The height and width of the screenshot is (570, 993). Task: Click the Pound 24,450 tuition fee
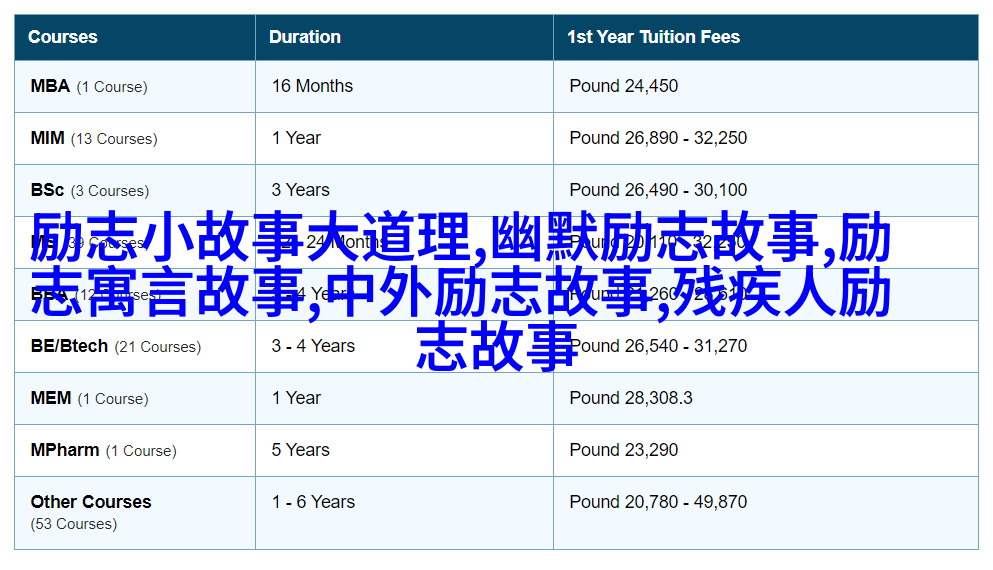point(623,86)
